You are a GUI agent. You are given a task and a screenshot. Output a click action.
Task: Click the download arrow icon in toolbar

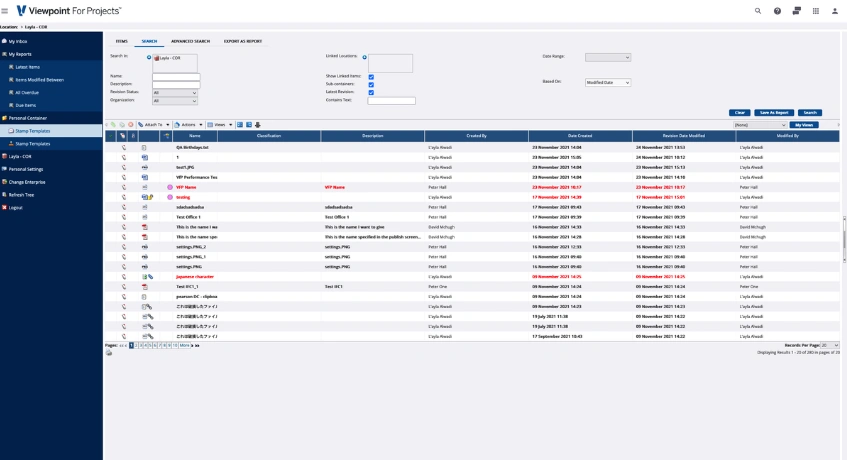coord(257,124)
